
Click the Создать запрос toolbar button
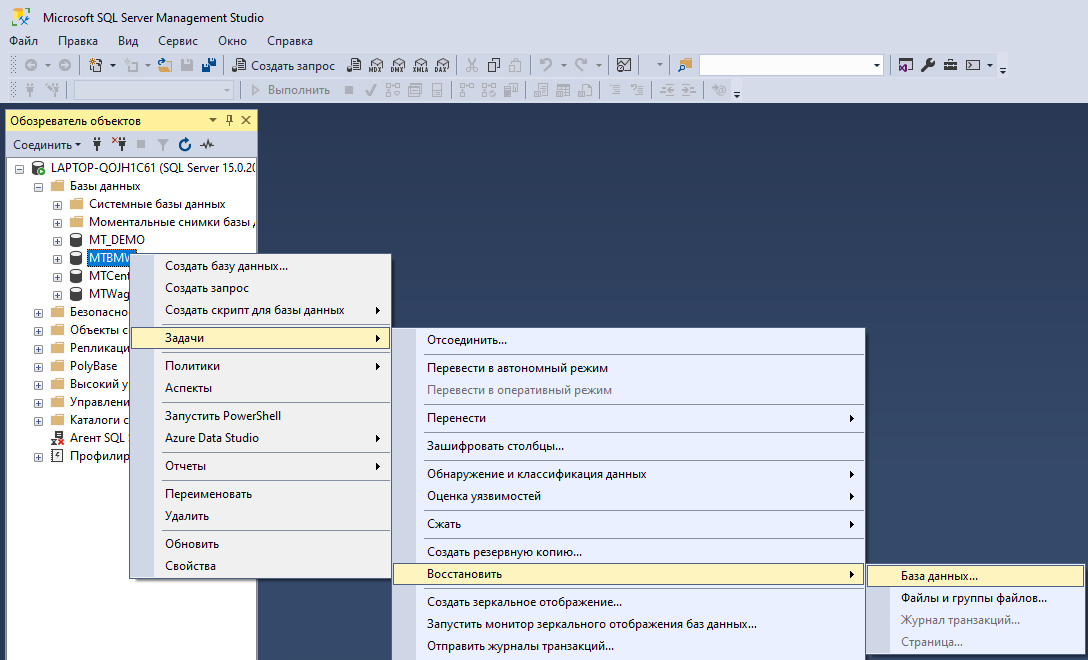[x=284, y=66]
